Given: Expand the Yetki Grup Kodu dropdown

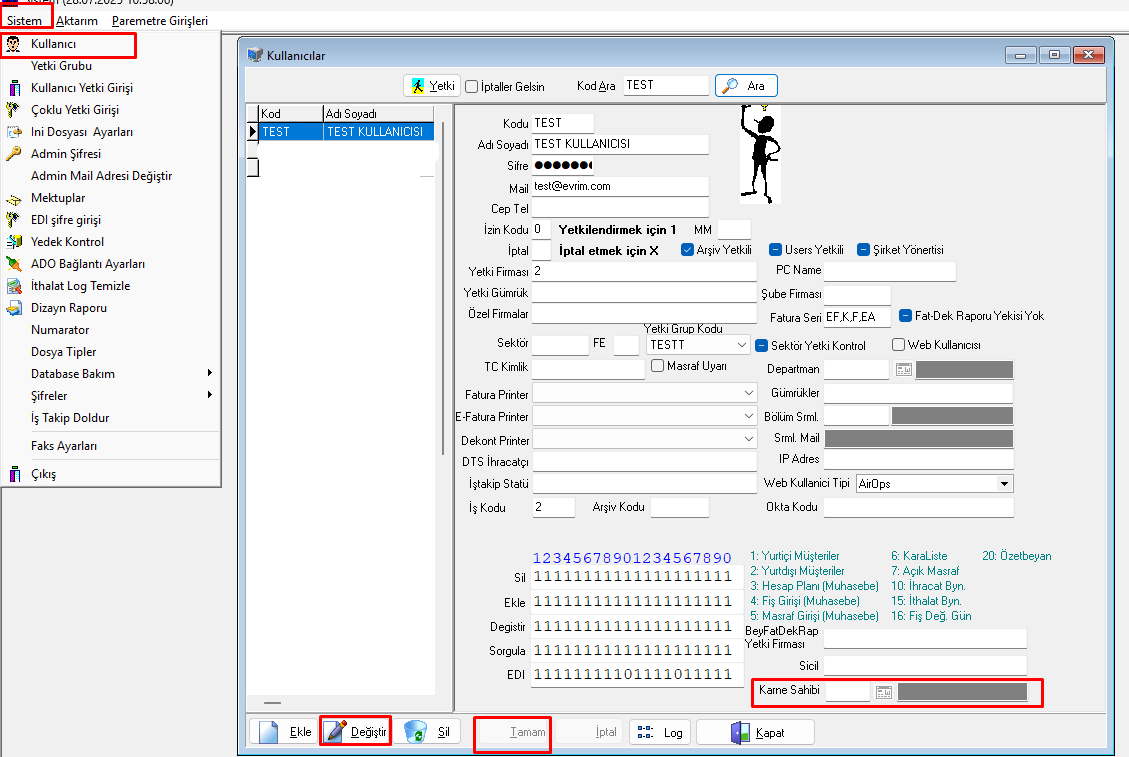Looking at the screenshot, I should [741, 345].
